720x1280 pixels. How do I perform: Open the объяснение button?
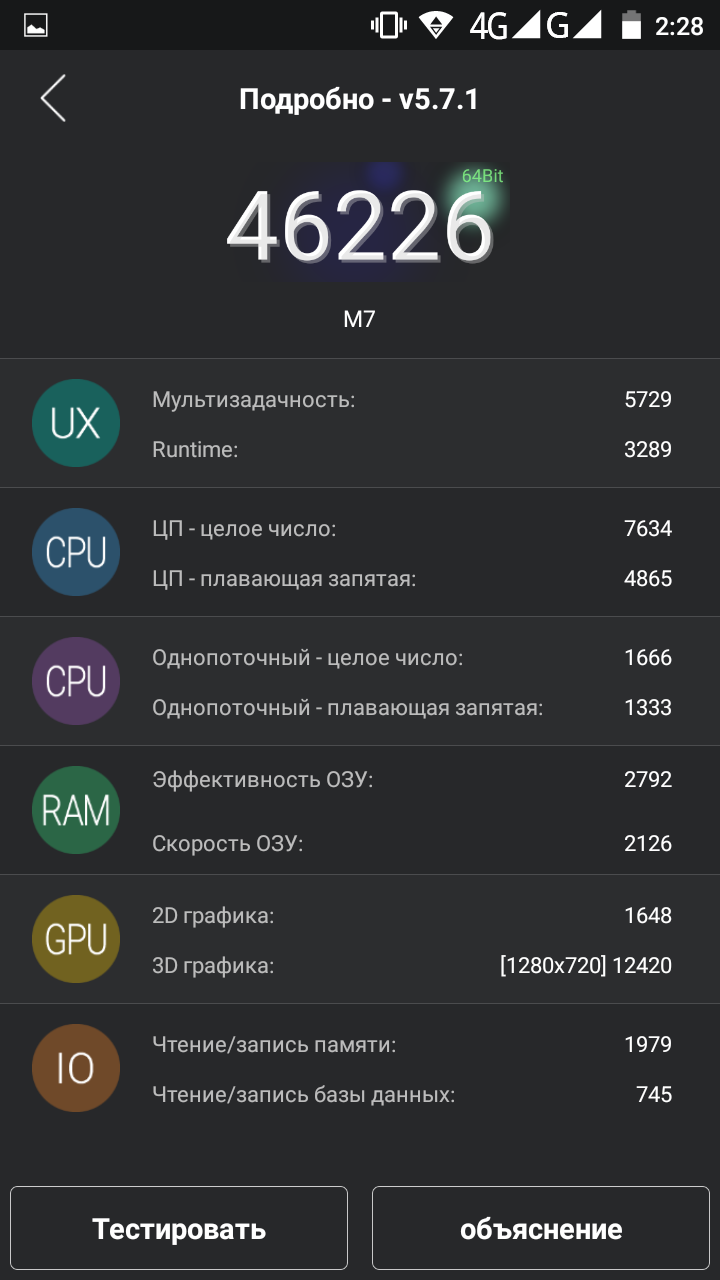coord(541,1228)
